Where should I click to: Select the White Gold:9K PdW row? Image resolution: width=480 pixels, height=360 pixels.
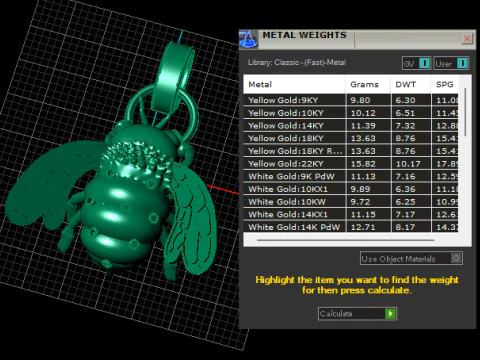point(351,176)
